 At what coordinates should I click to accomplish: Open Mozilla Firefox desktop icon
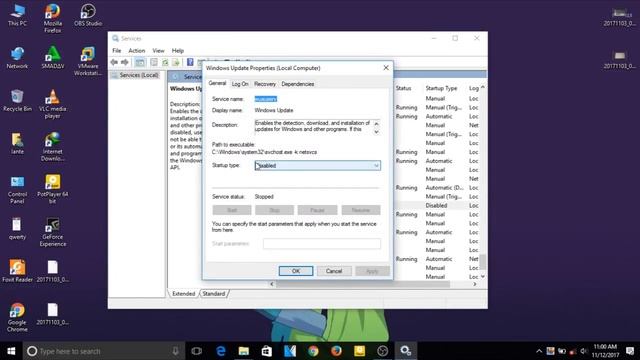click(x=53, y=18)
